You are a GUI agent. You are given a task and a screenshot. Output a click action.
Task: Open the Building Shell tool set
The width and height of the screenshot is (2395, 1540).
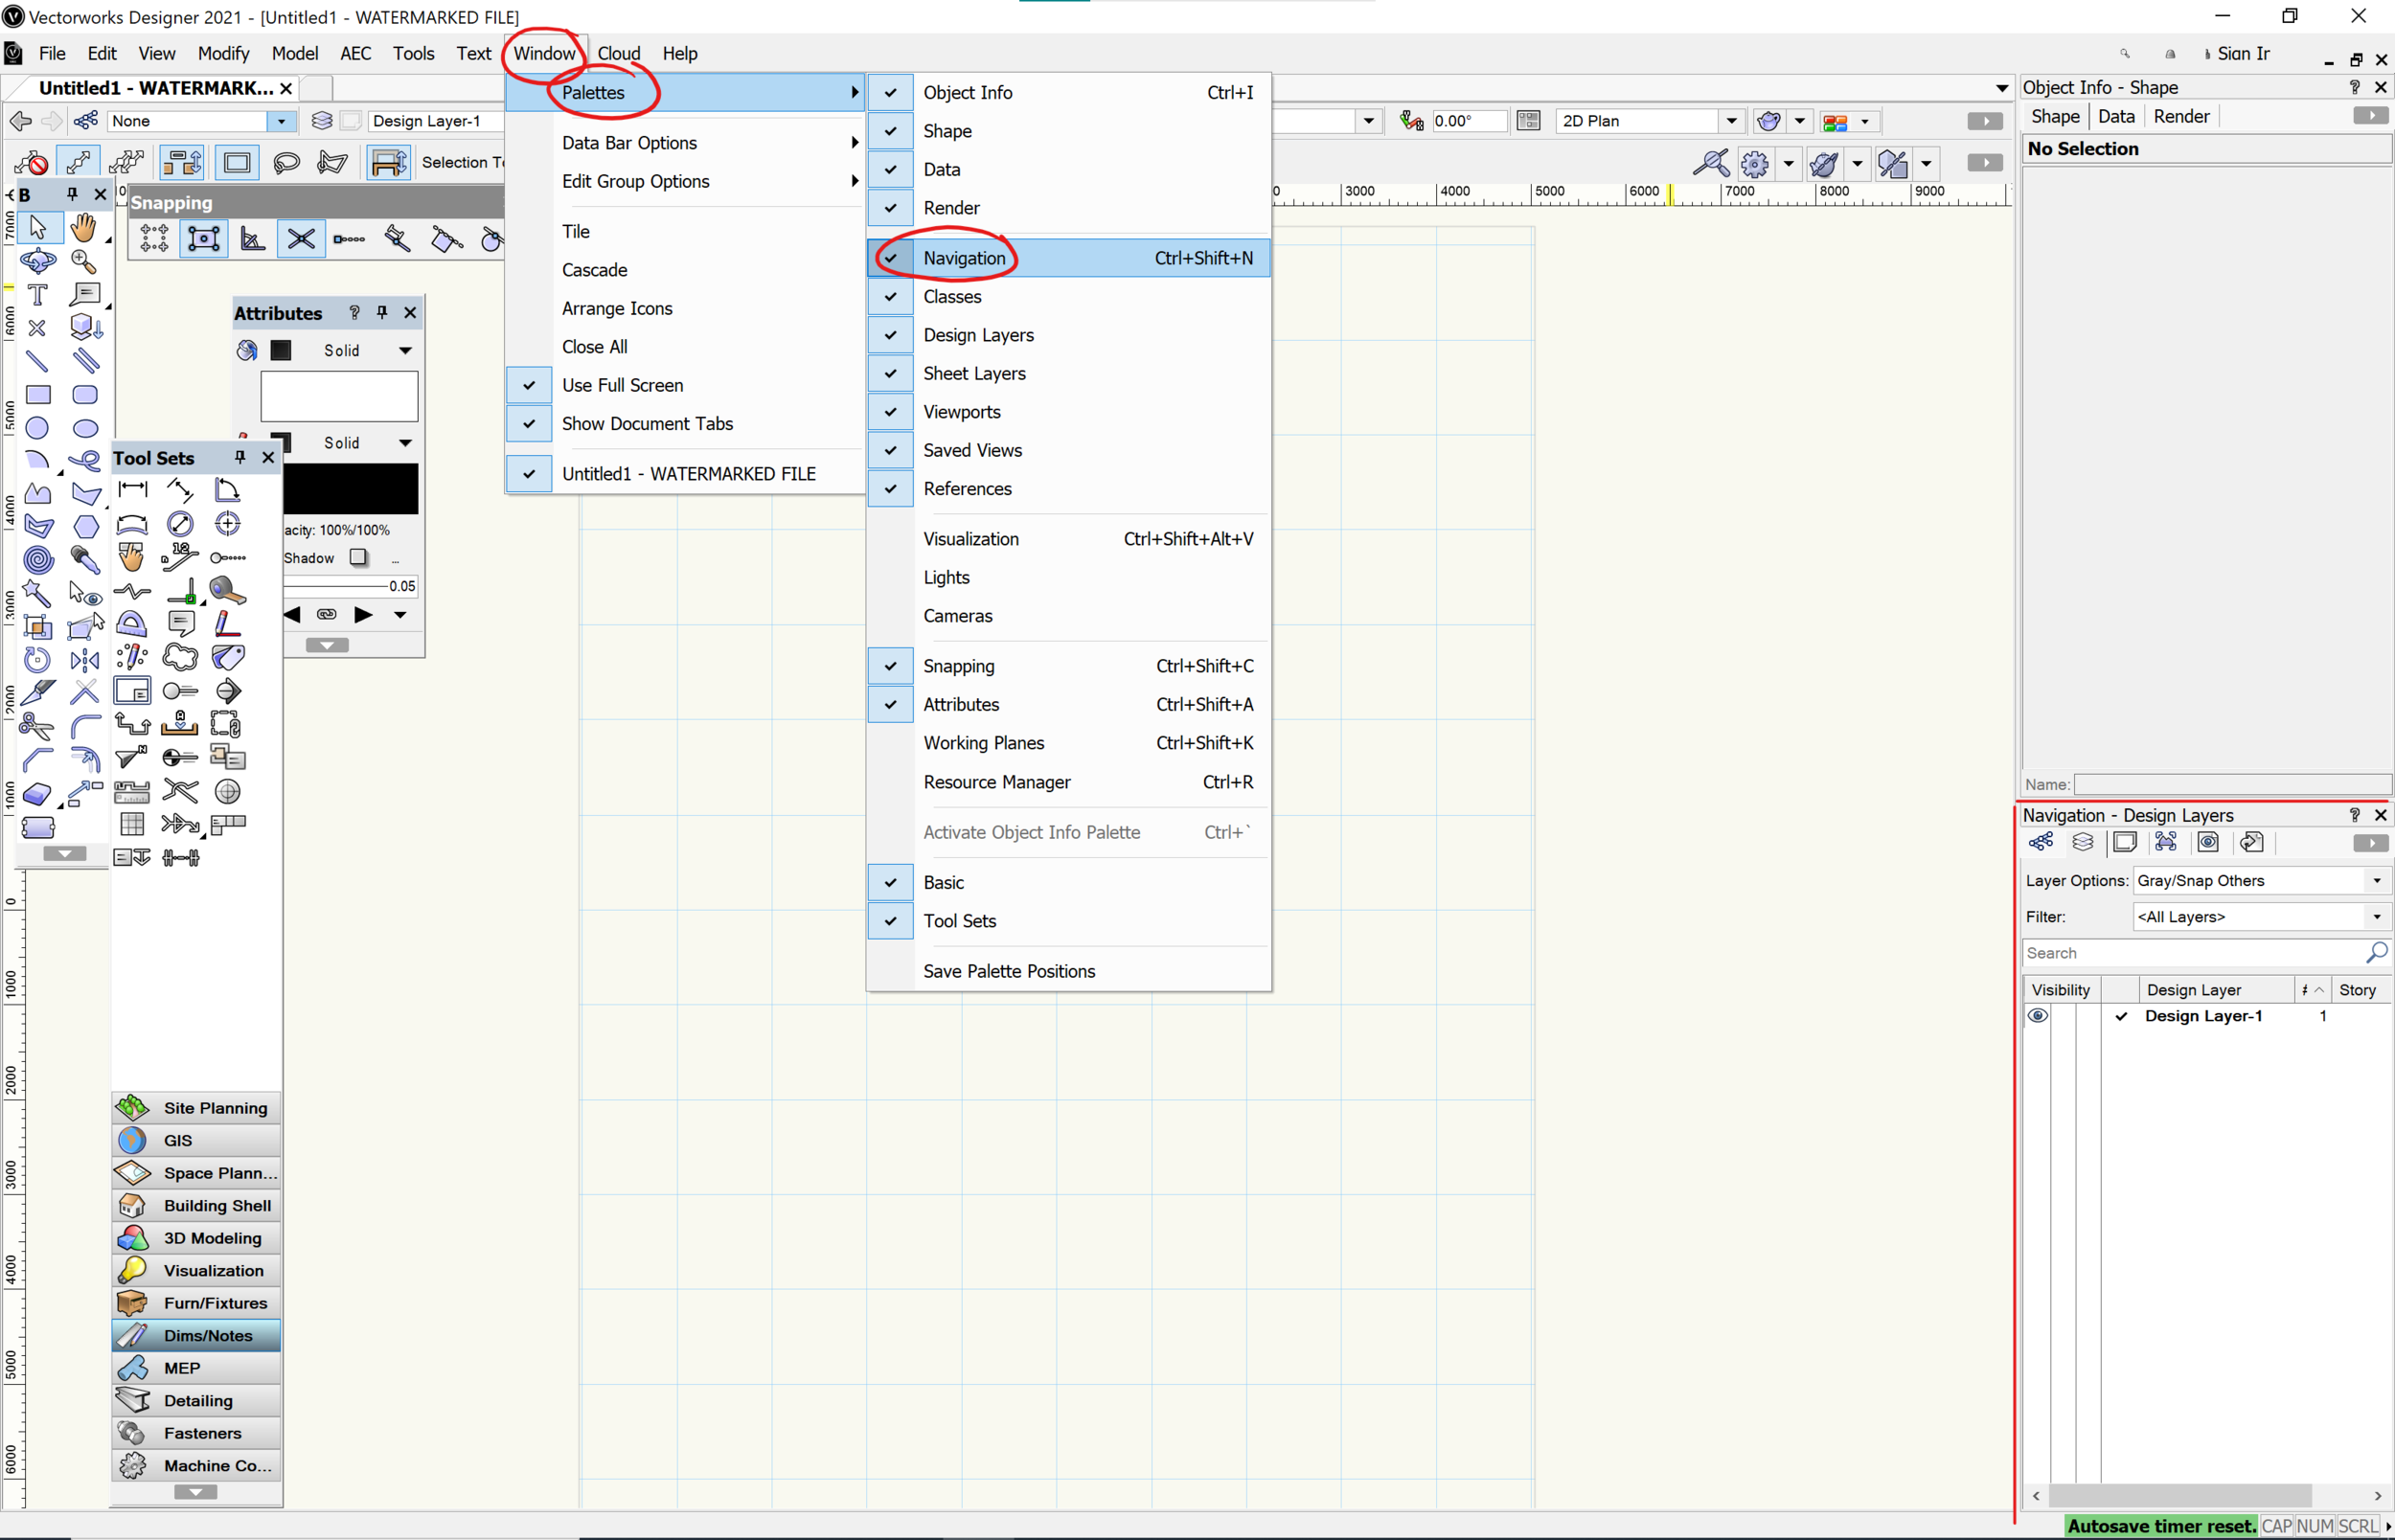pyautogui.click(x=196, y=1205)
